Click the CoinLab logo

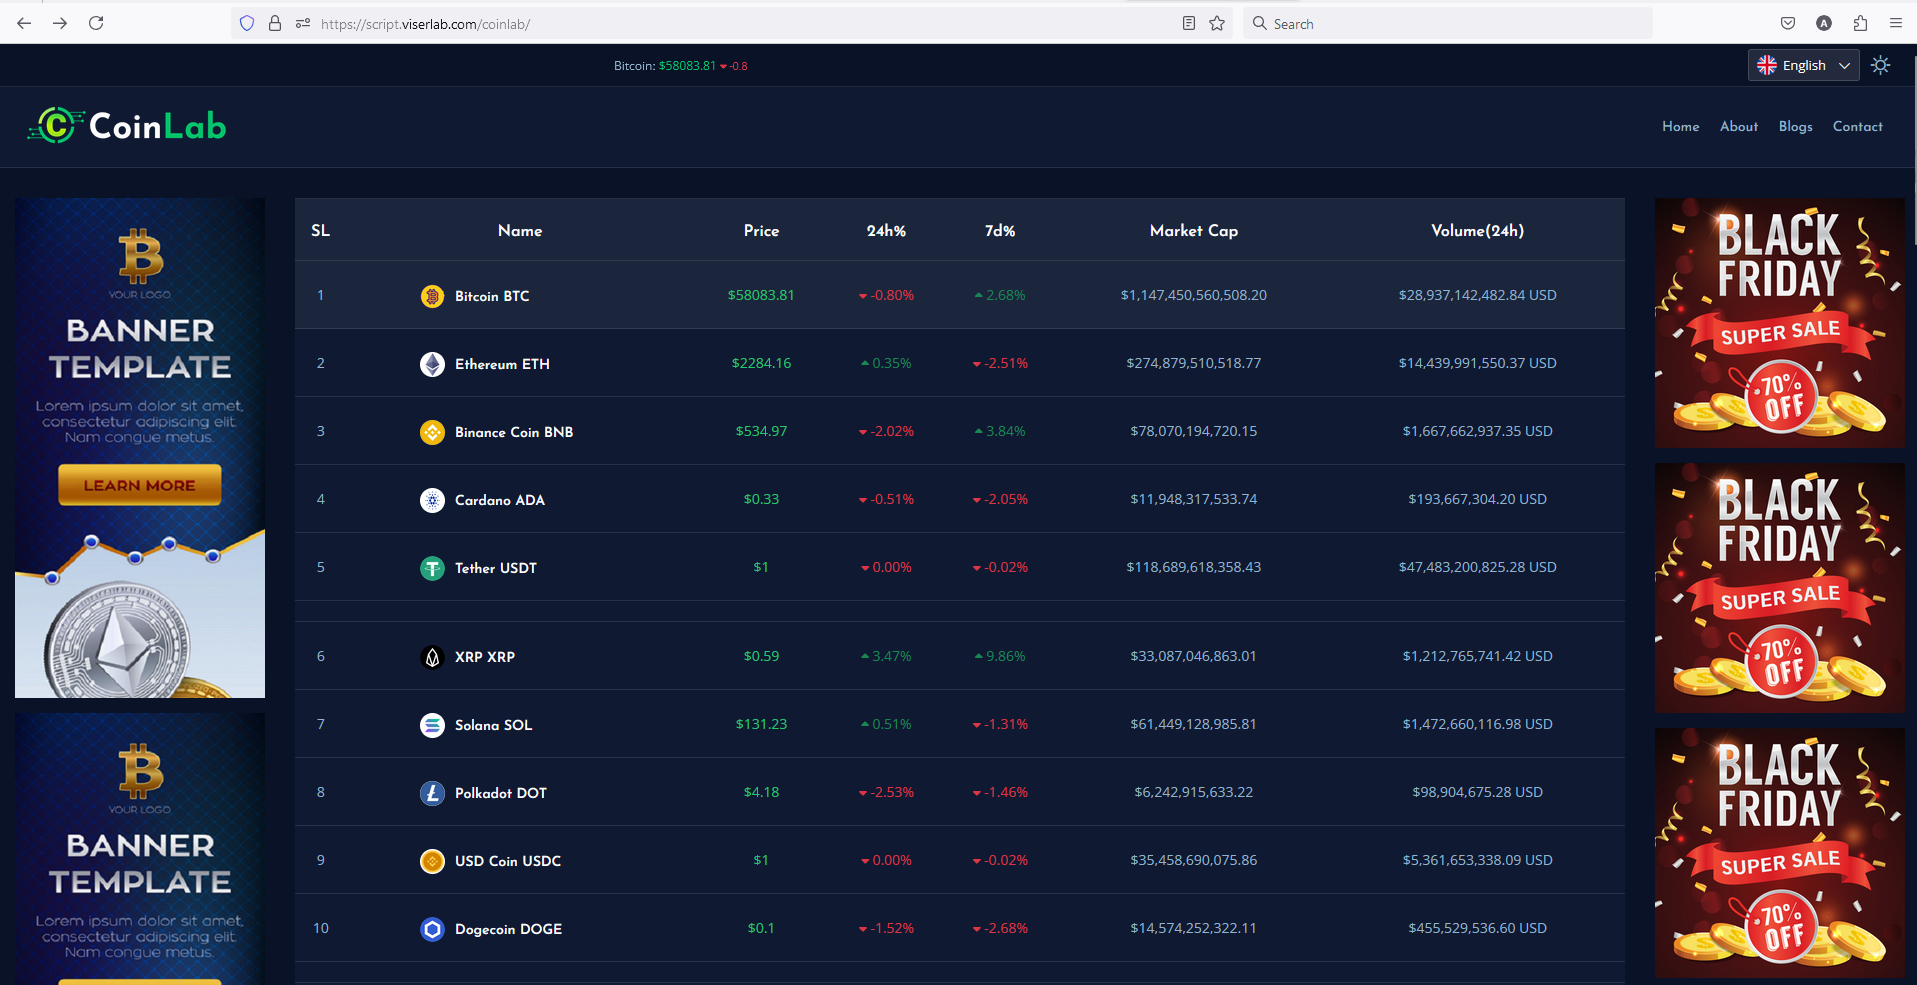pos(127,126)
